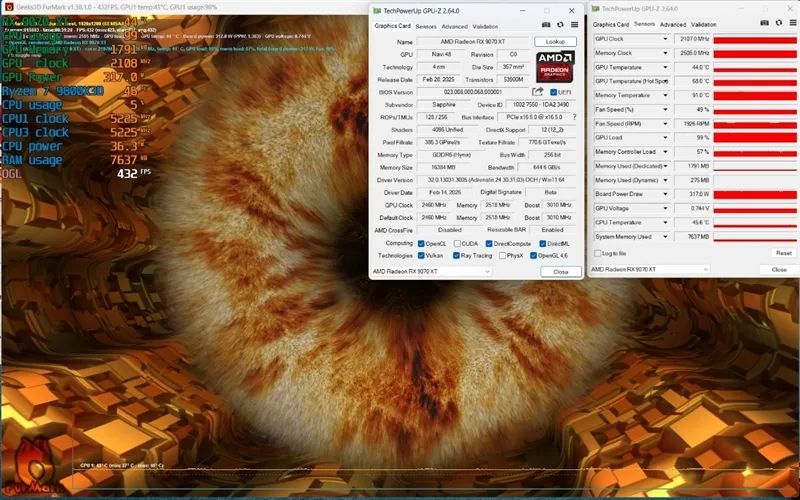800x500 pixels.
Task: Click the Lookup button
Action: 556,42
